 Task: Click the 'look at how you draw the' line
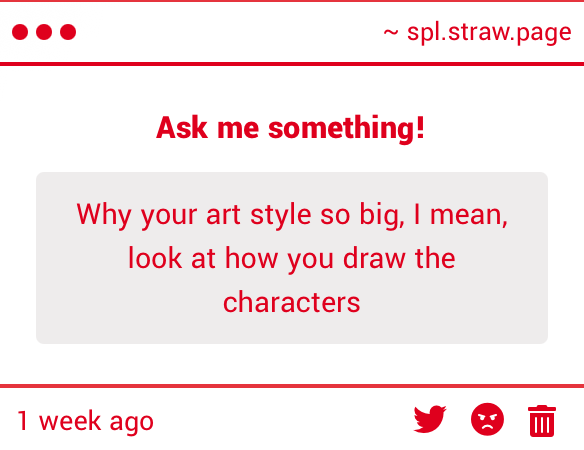coord(292,258)
